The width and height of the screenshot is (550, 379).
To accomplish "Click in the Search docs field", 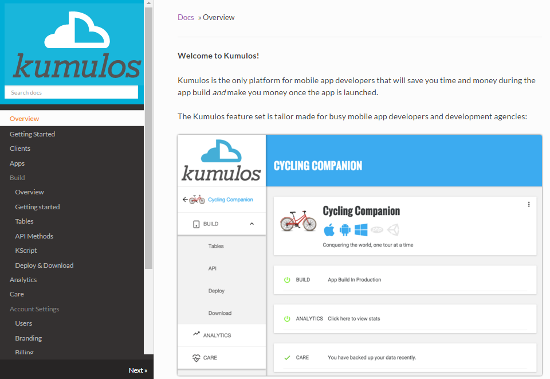I will 71,92.
